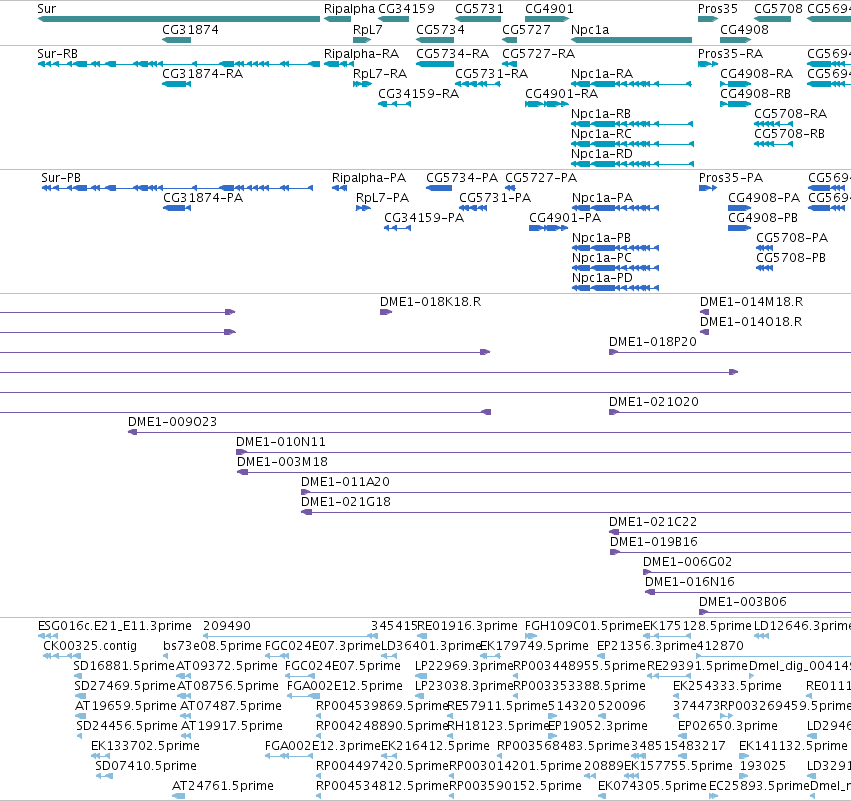Select the DME1-011A20 BAC label
This screenshot has width=851, height=801.
coord(345,481)
